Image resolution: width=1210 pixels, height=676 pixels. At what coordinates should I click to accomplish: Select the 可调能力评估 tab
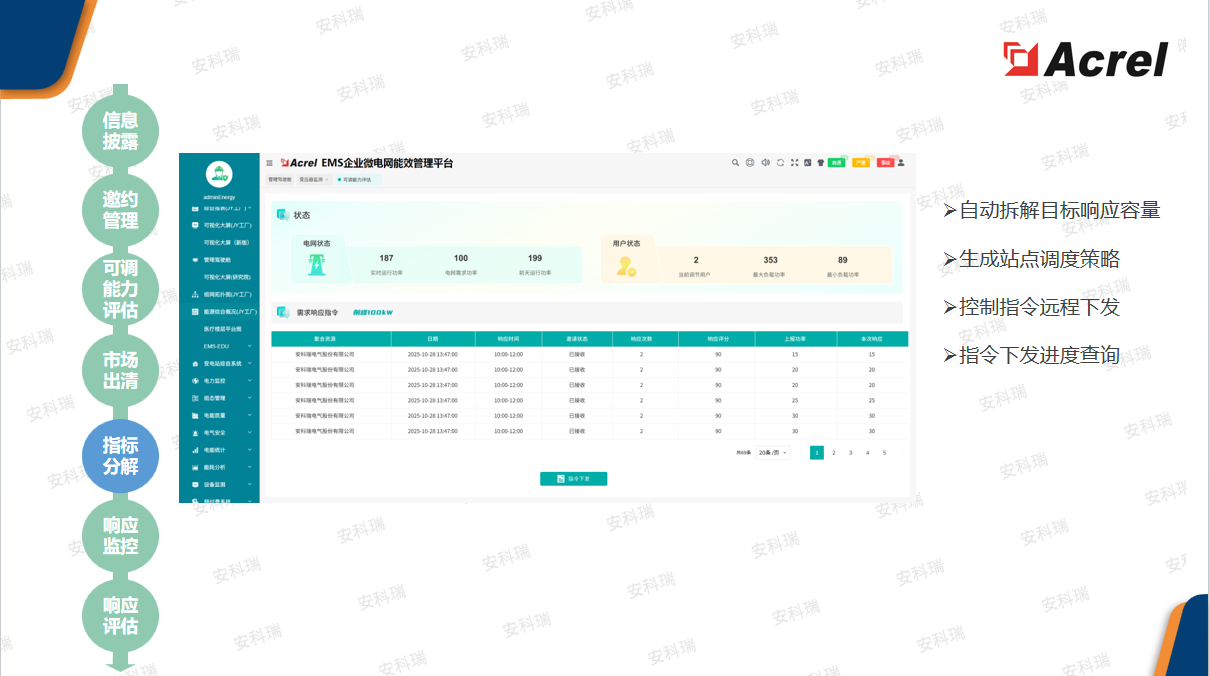(357, 180)
